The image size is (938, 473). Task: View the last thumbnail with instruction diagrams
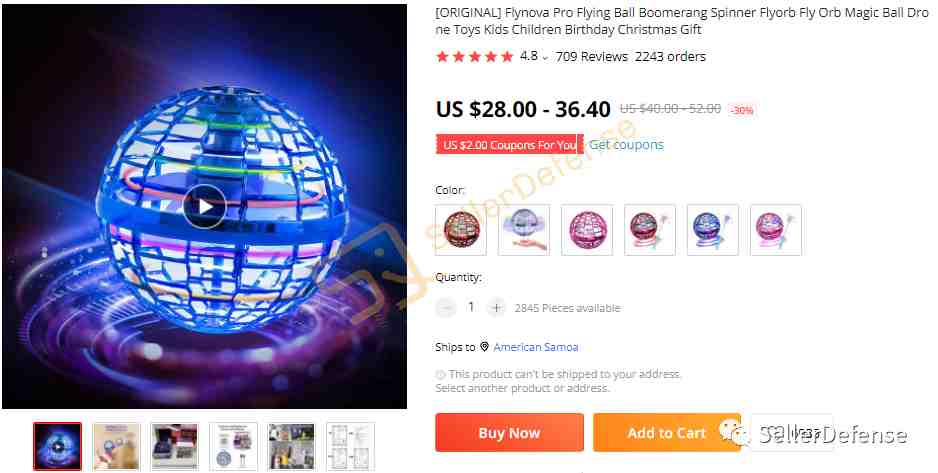[x=351, y=446]
